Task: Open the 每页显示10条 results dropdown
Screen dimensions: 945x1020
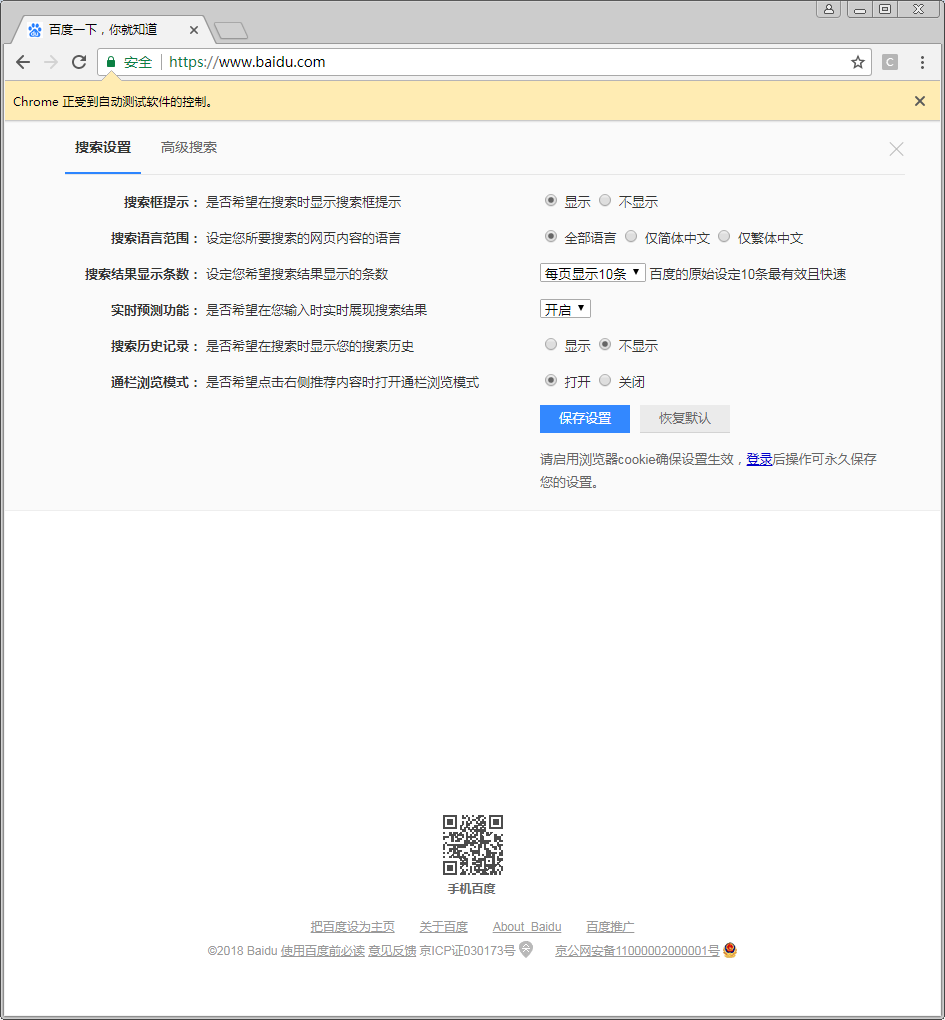Action: click(592, 273)
